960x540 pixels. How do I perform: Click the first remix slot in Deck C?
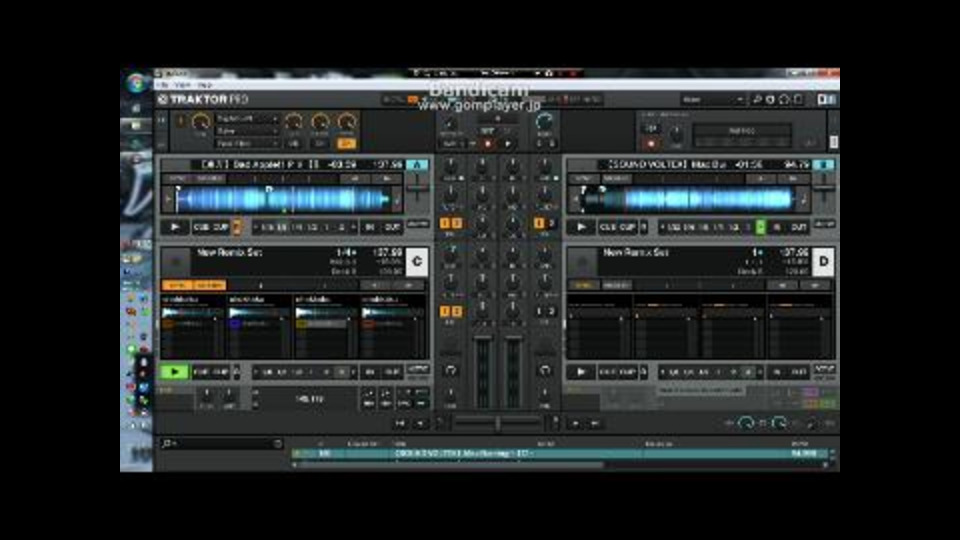coord(192,328)
